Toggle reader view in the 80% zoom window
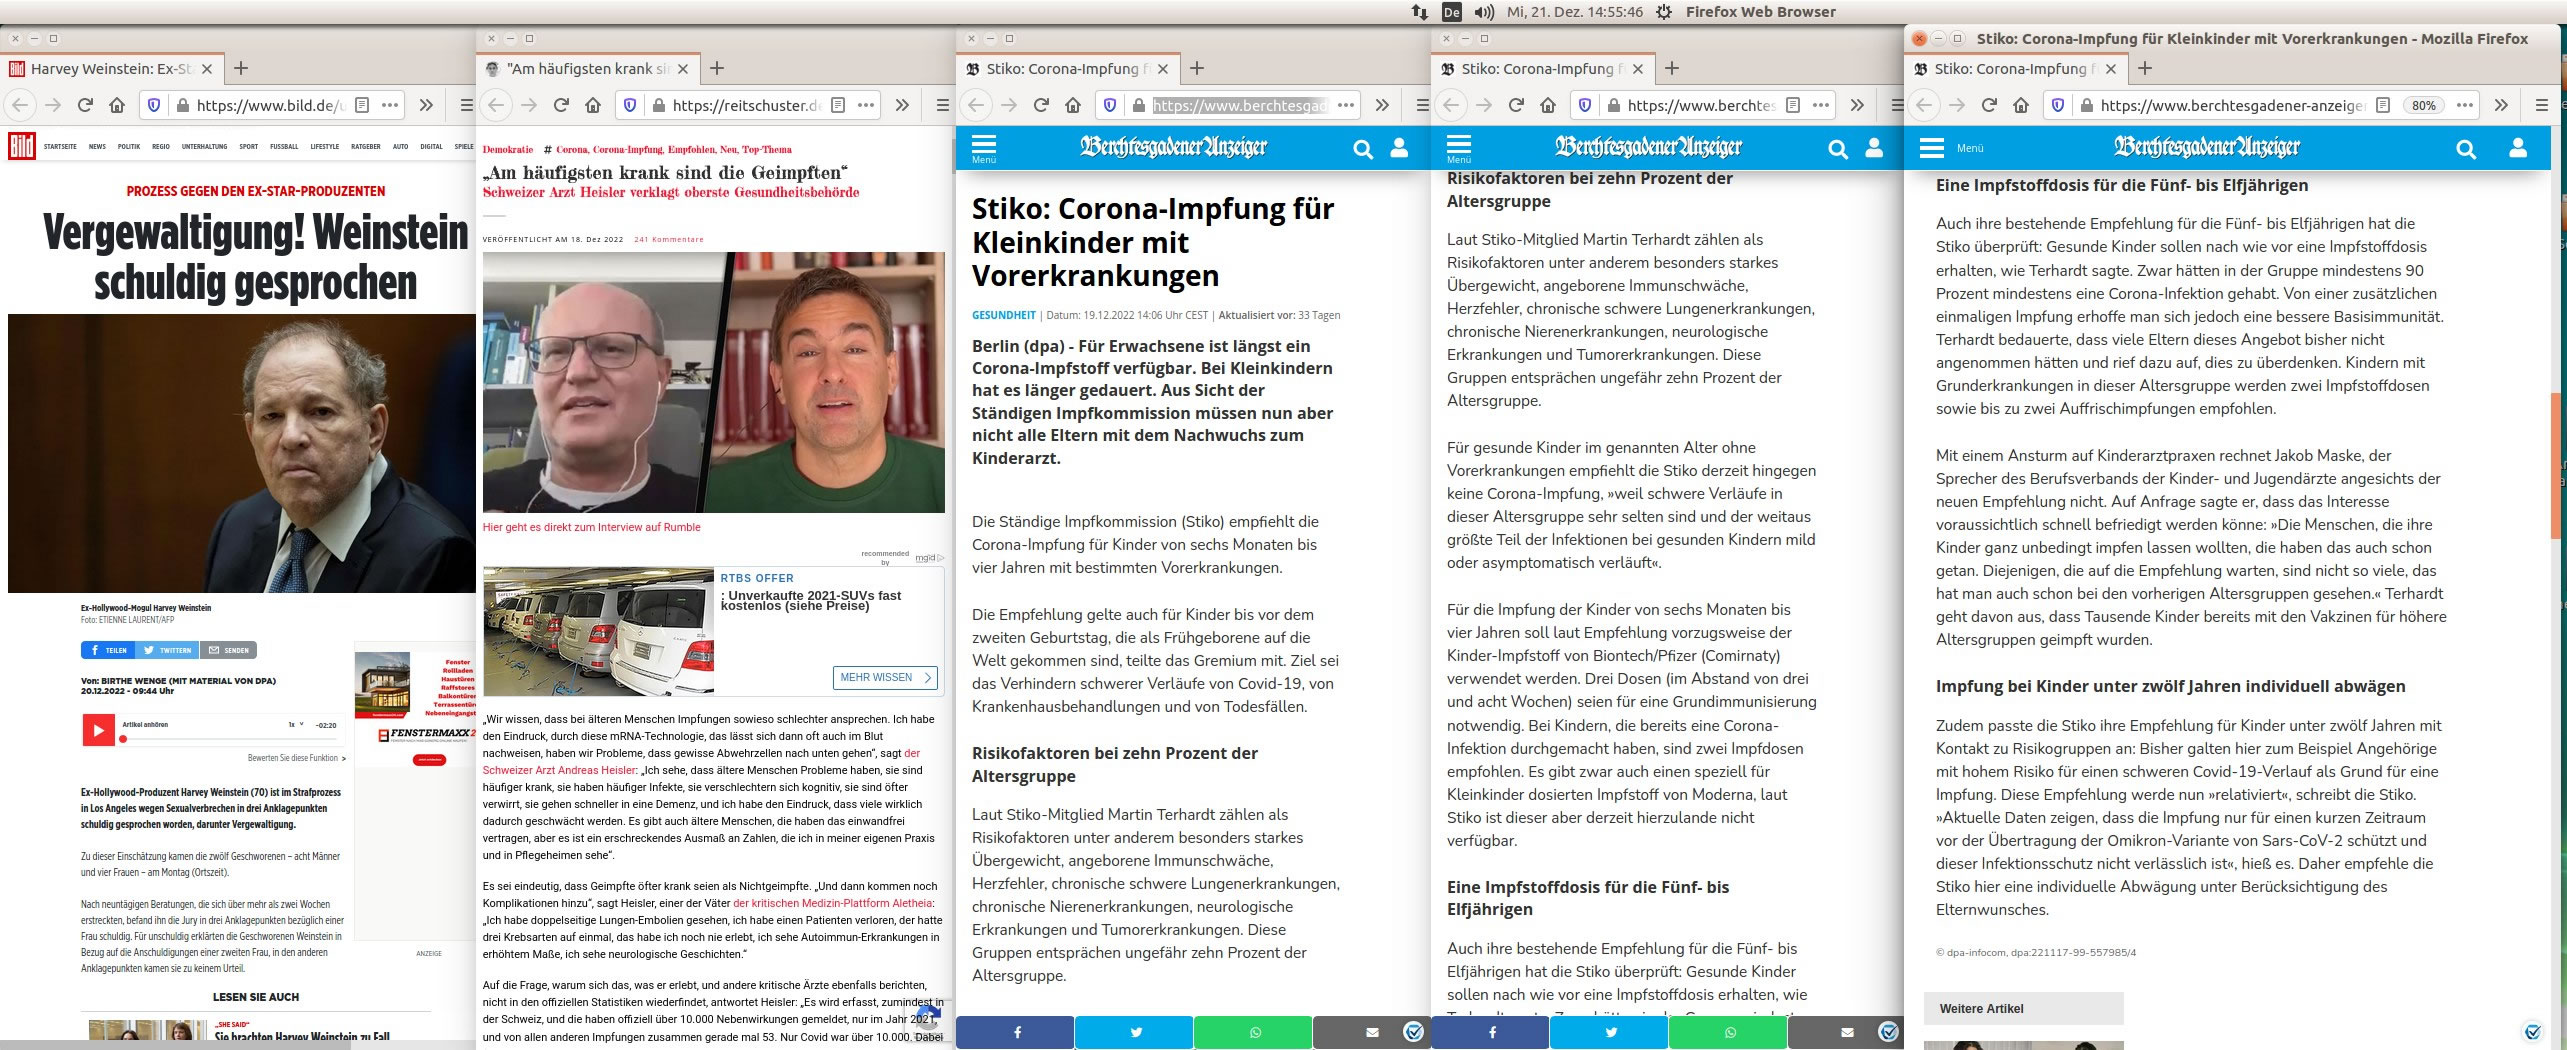This screenshot has width=2567, height=1050. [x=2383, y=105]
